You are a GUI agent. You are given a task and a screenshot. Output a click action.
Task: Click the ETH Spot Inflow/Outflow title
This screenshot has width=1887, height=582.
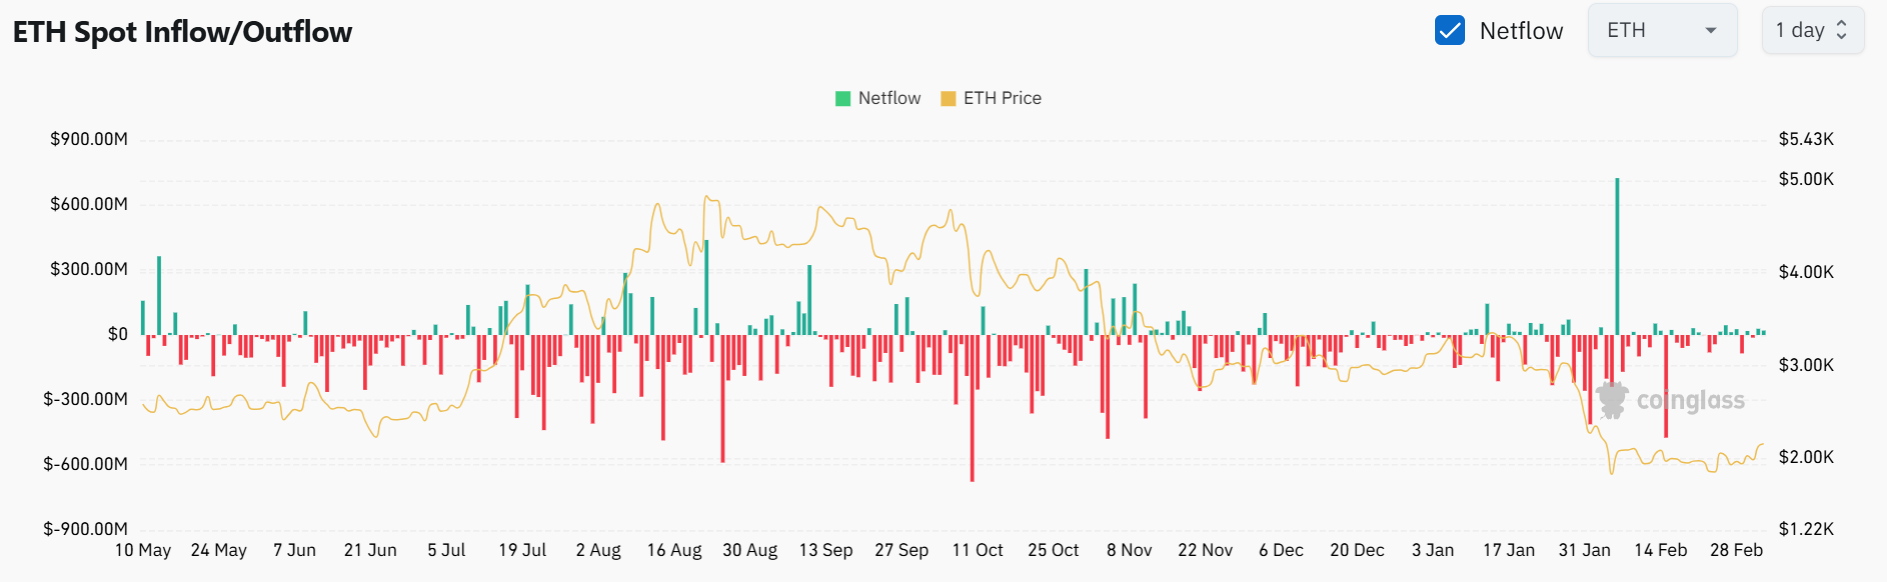click(182, 32)
